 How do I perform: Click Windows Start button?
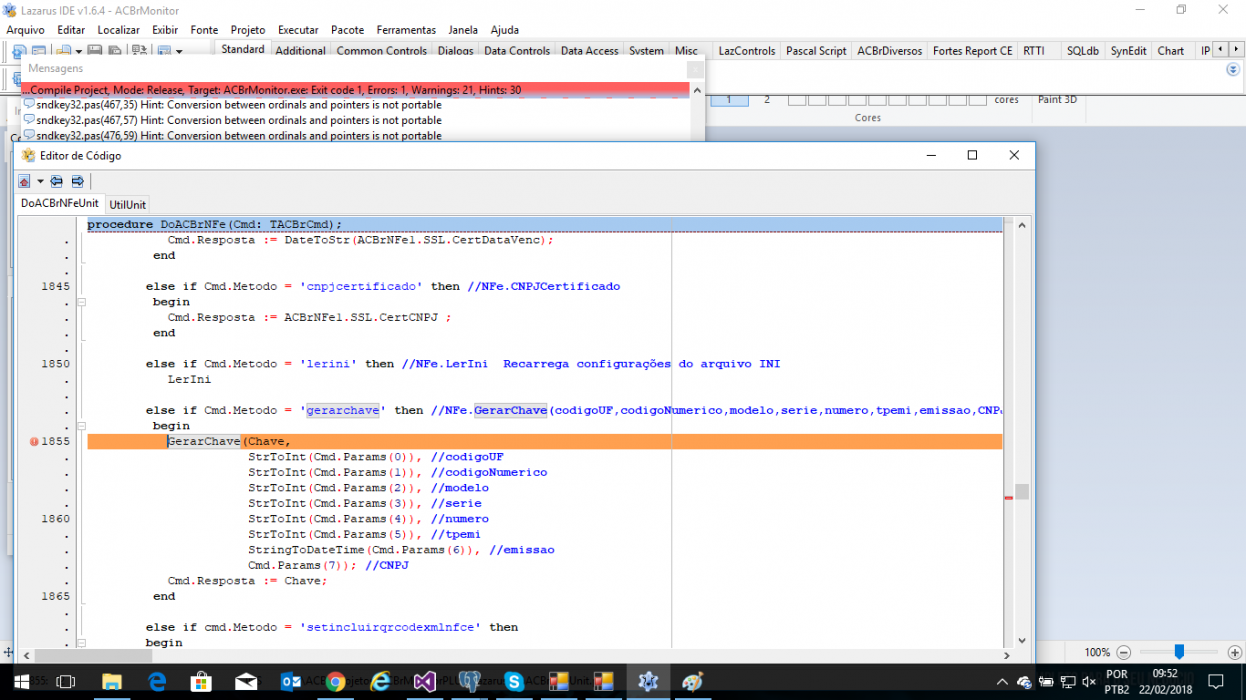pos(21,682)
